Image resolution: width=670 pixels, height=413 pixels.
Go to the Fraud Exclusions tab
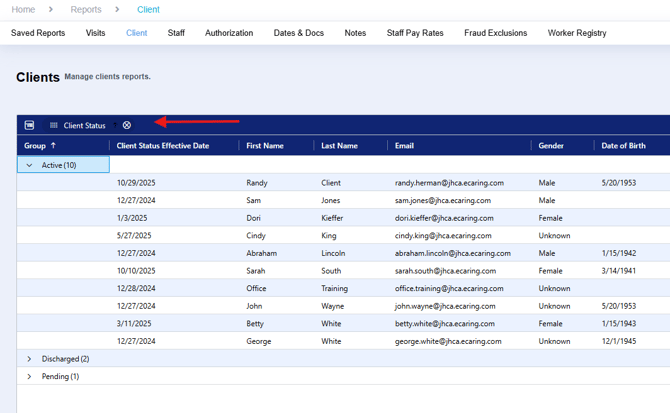[x=496, y=33]
